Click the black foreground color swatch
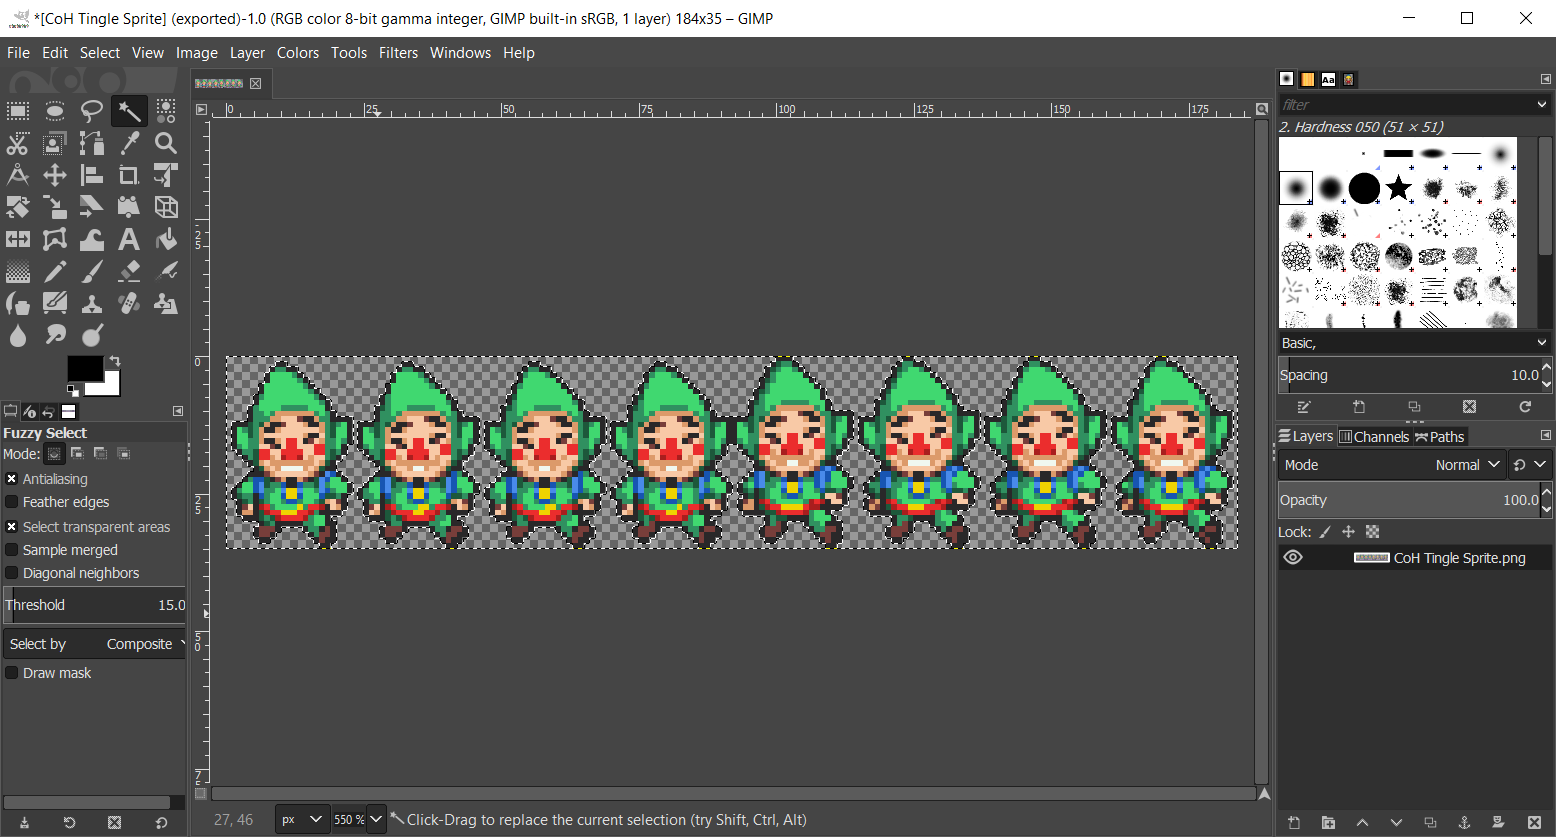The image size is (1556, 837). point(84,369)
